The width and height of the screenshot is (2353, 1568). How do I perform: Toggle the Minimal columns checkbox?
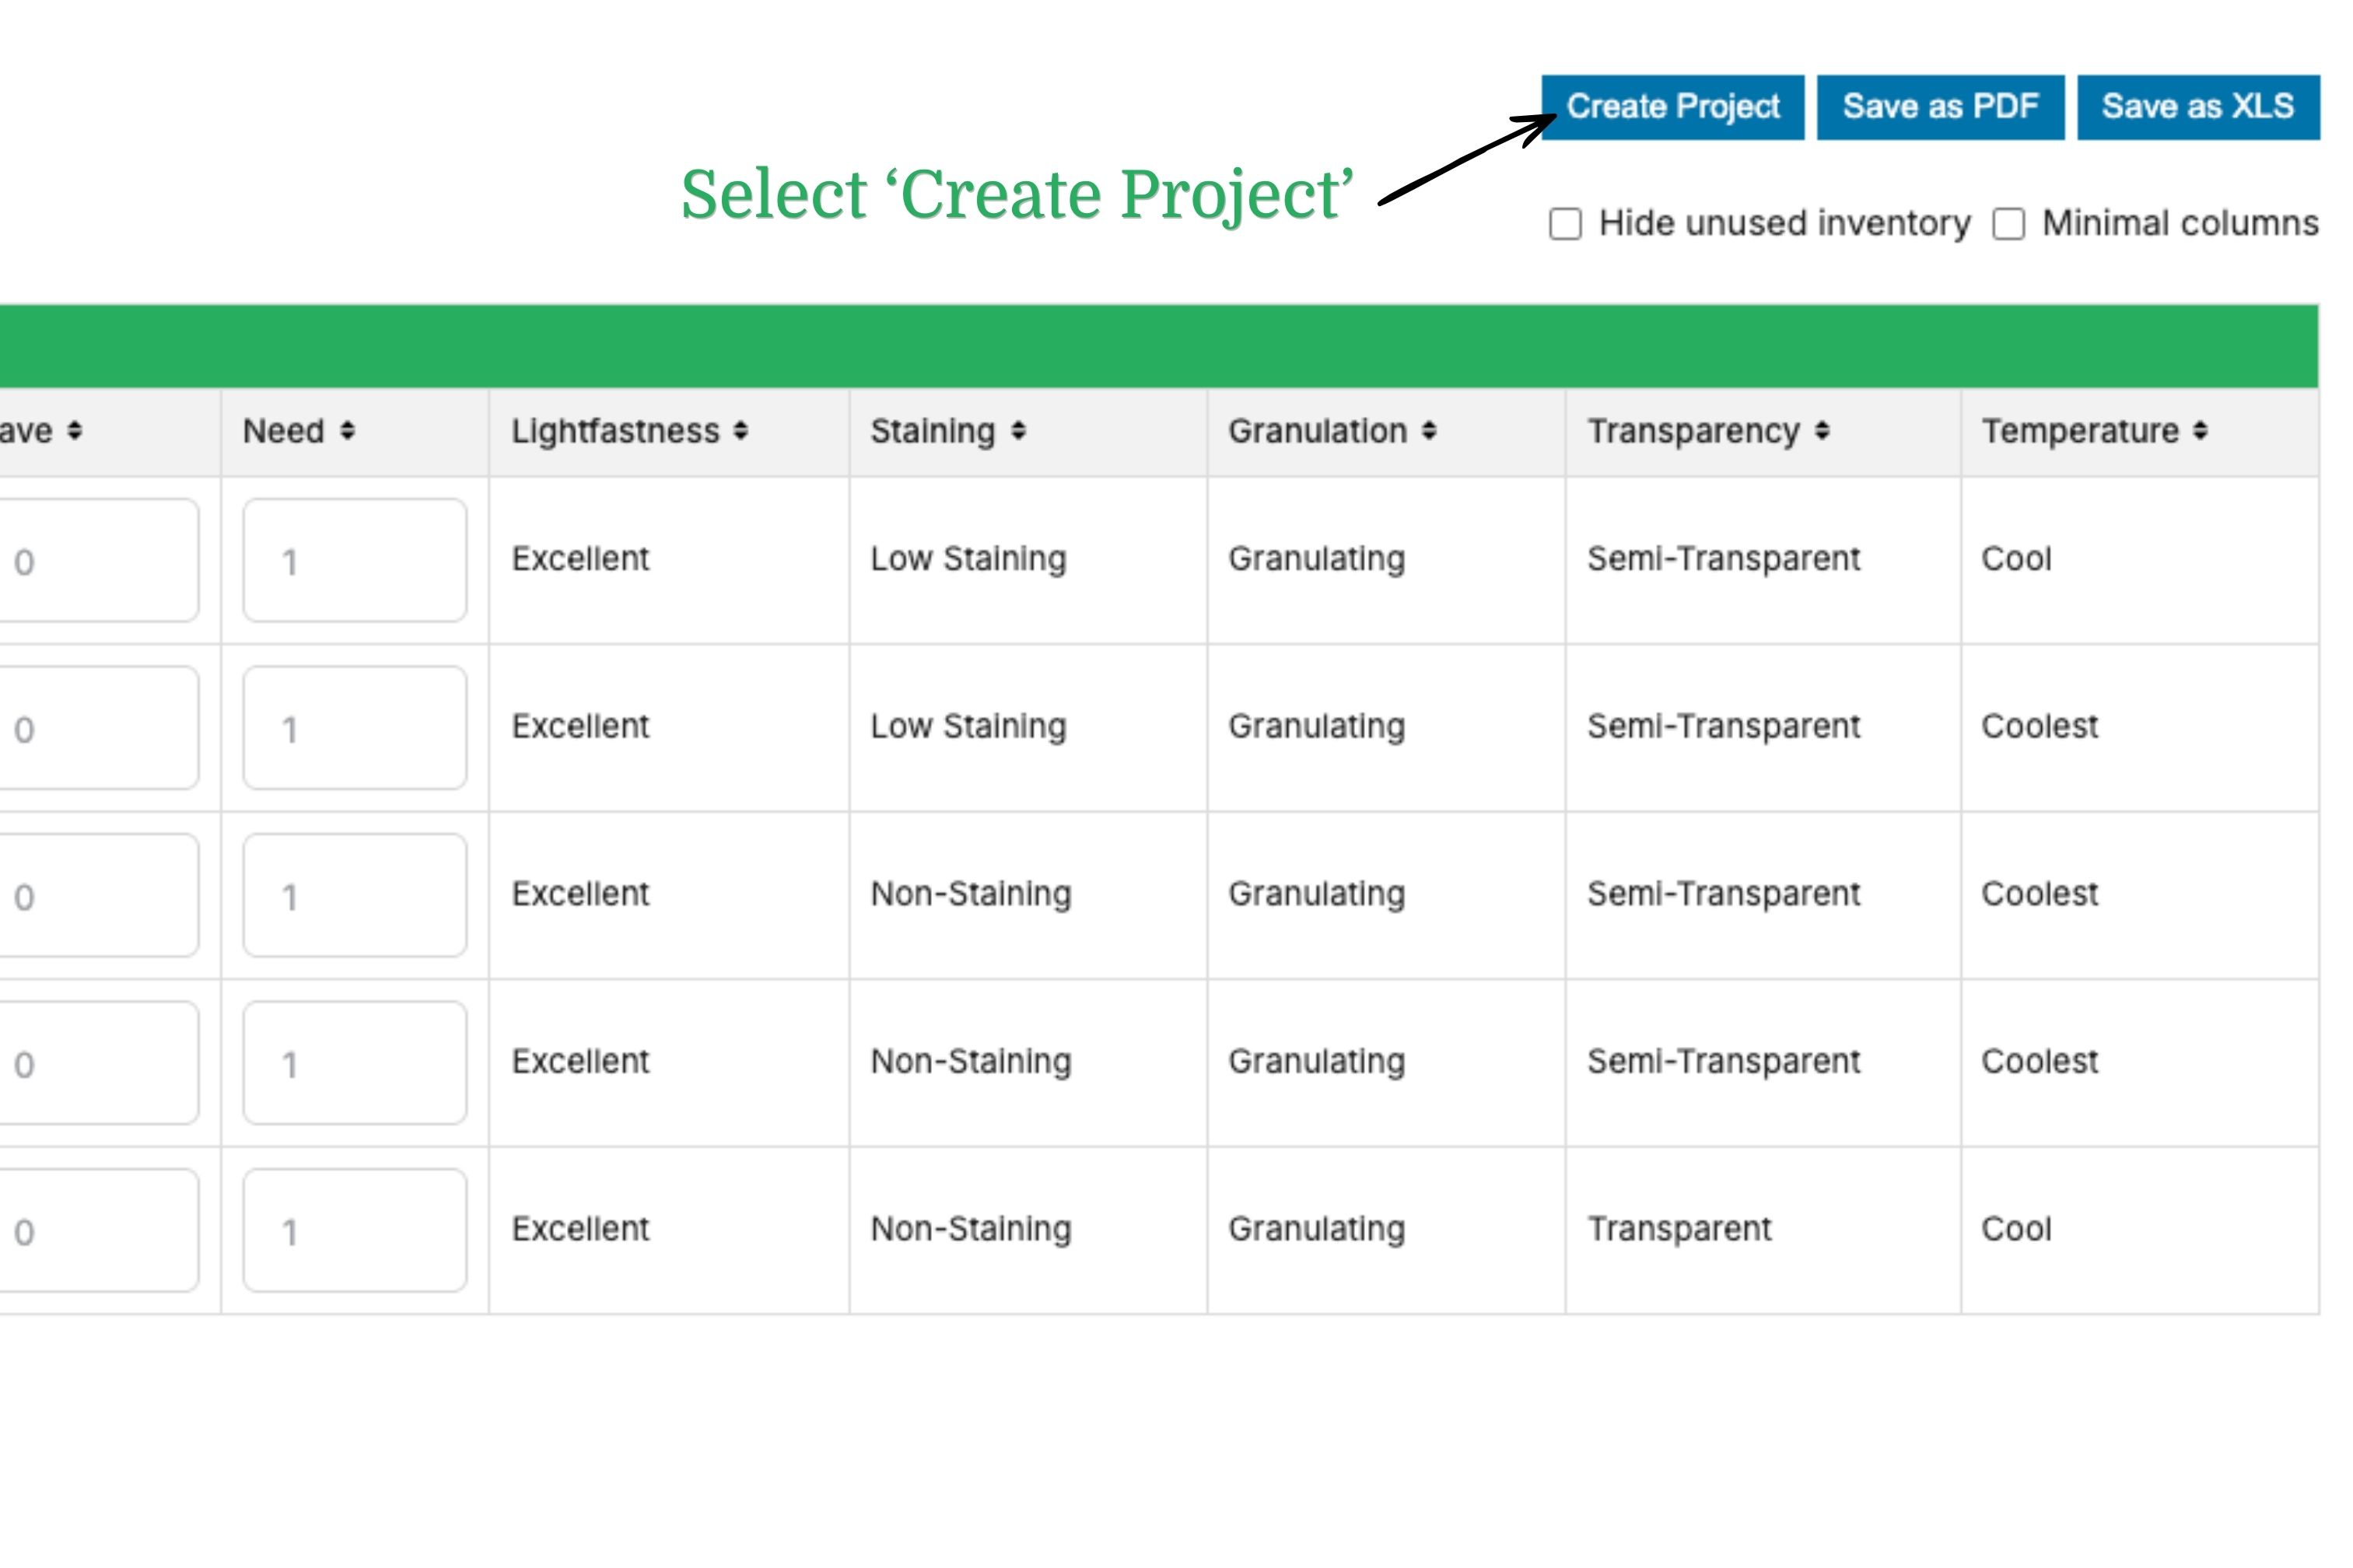[2007, 224]
